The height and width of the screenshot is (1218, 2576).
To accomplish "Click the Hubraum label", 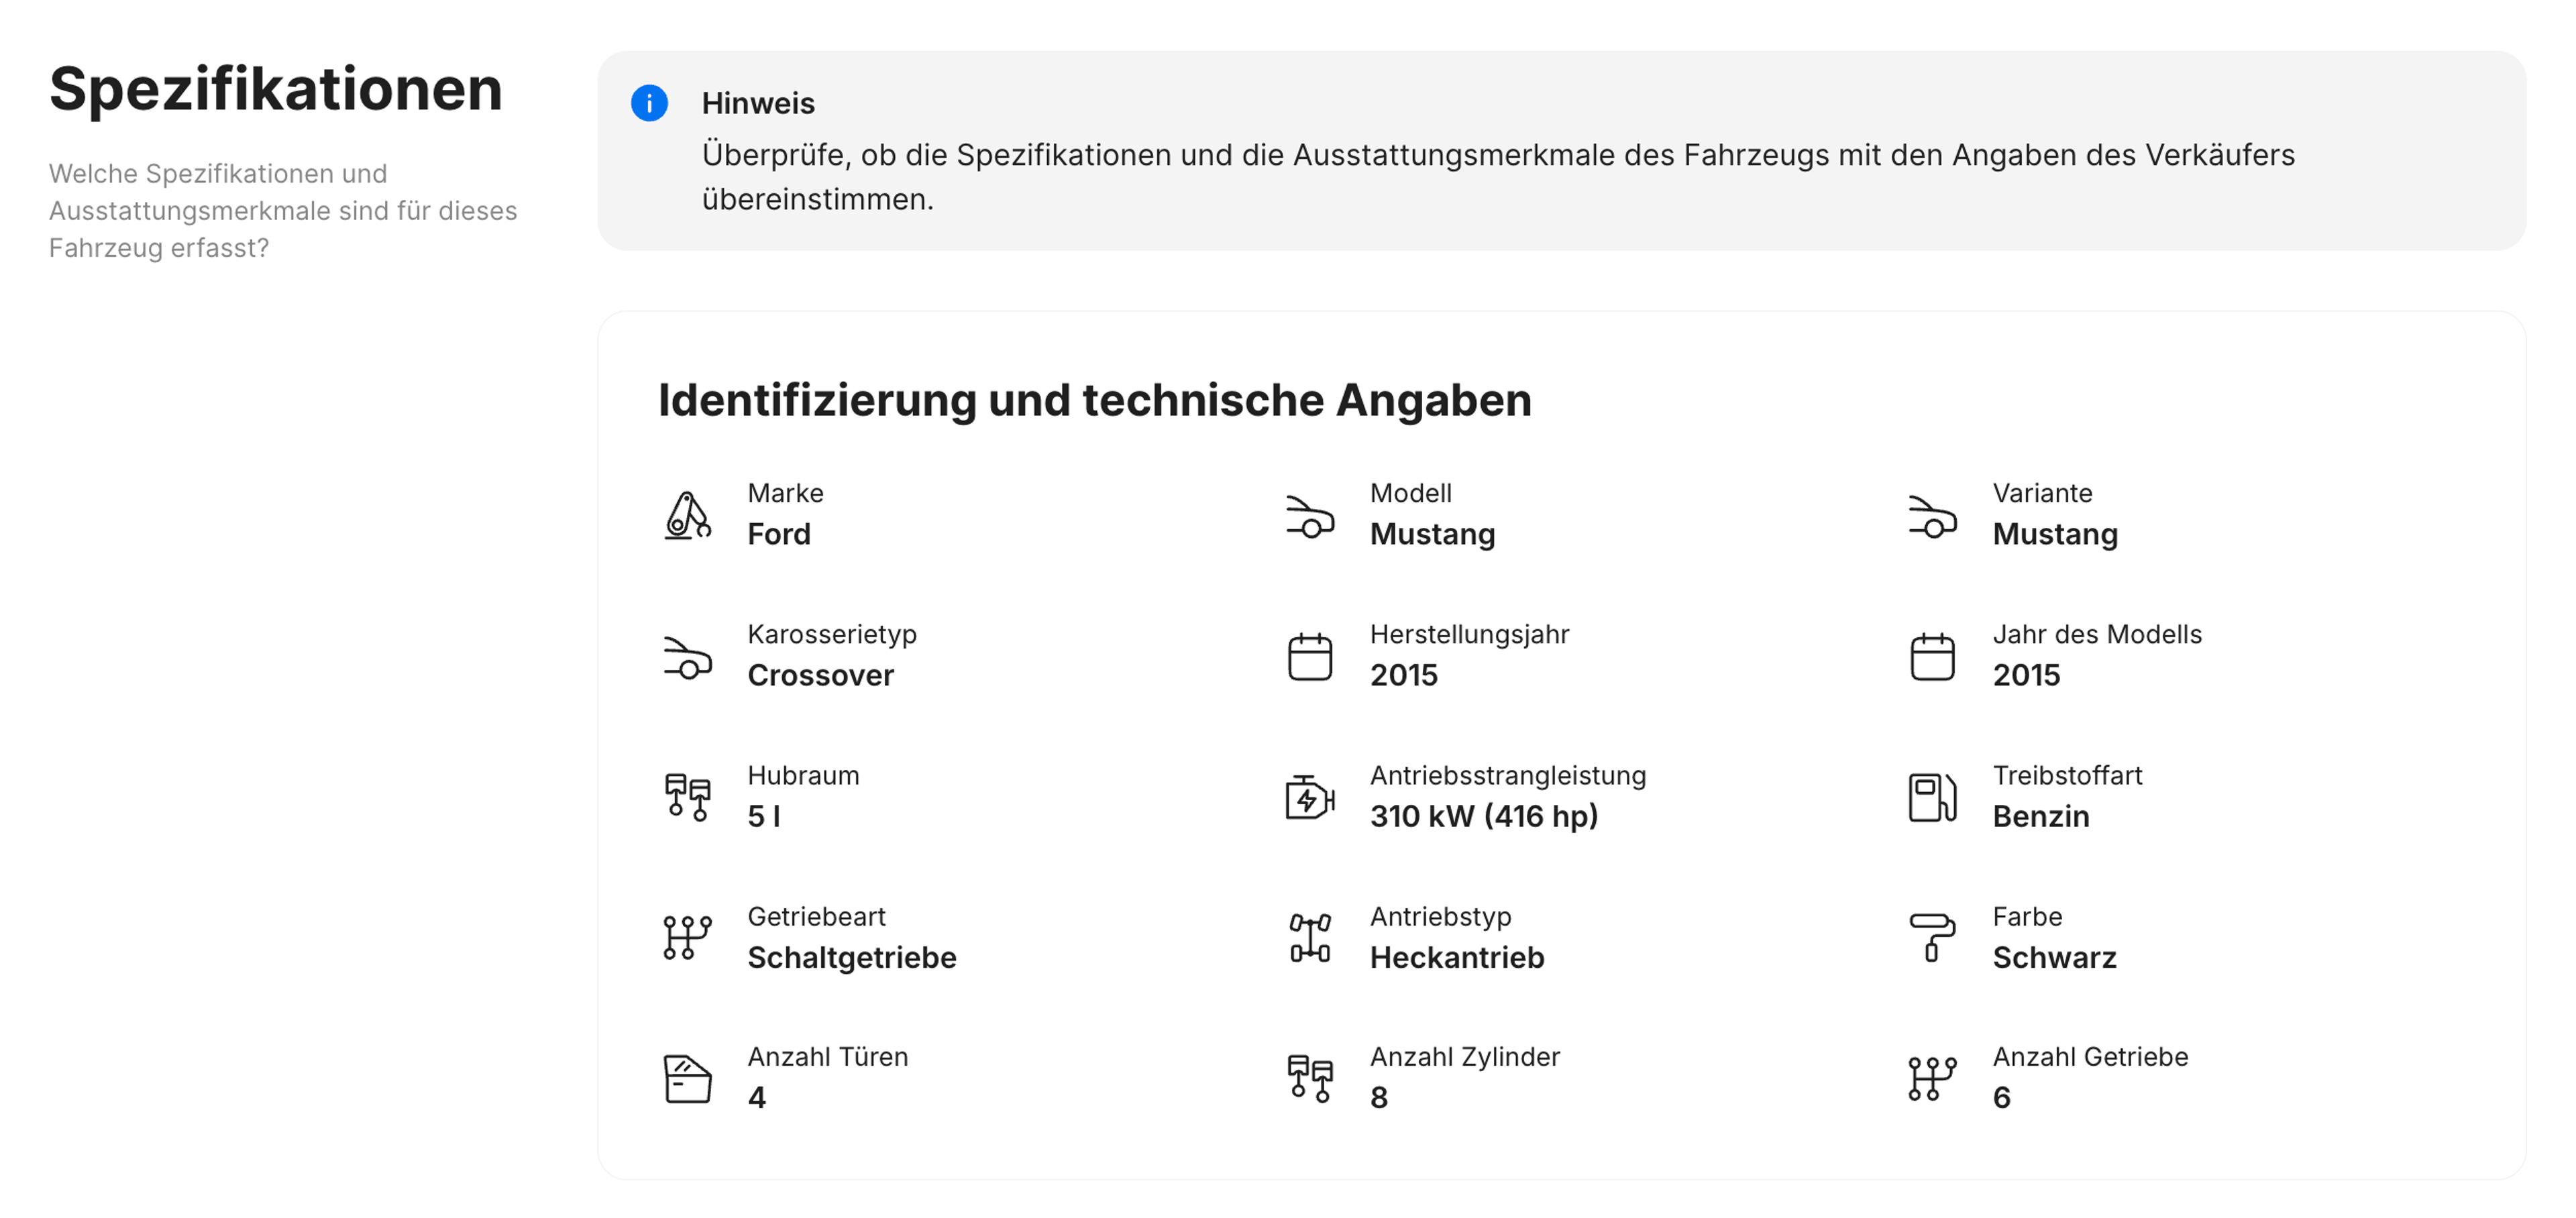I will [803, 775].
